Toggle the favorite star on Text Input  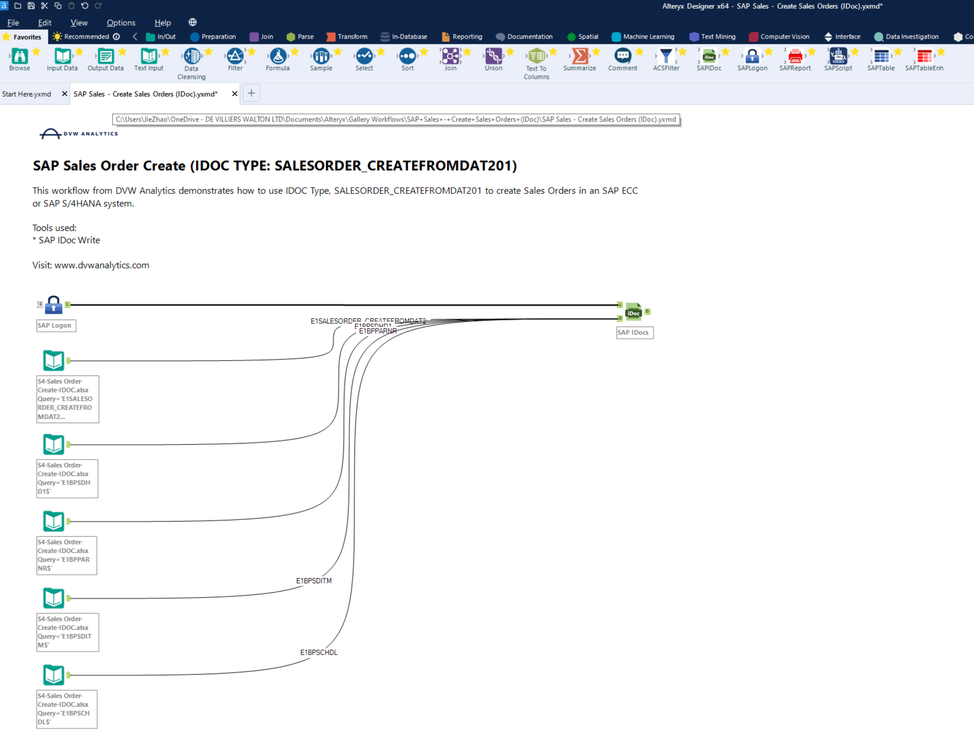point(165,51)
